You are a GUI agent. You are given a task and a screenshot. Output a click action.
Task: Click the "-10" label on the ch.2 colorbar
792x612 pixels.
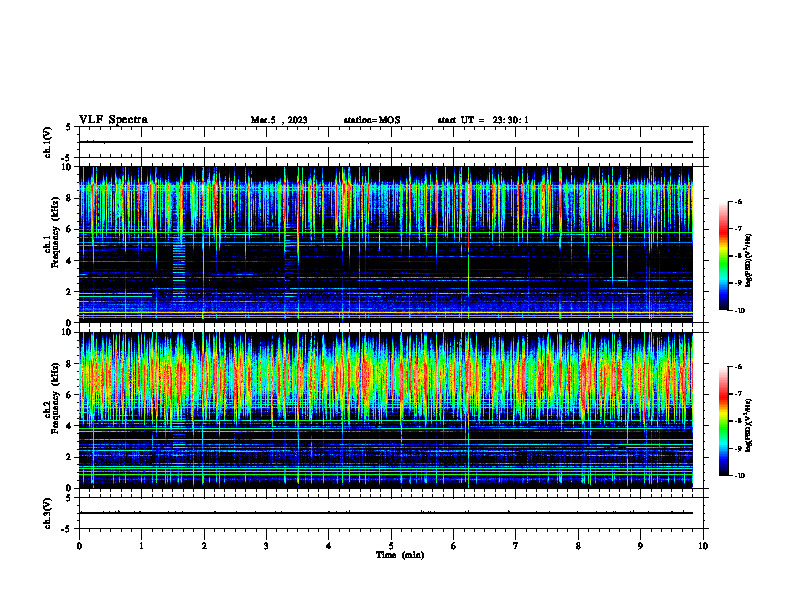coord(738,476)
